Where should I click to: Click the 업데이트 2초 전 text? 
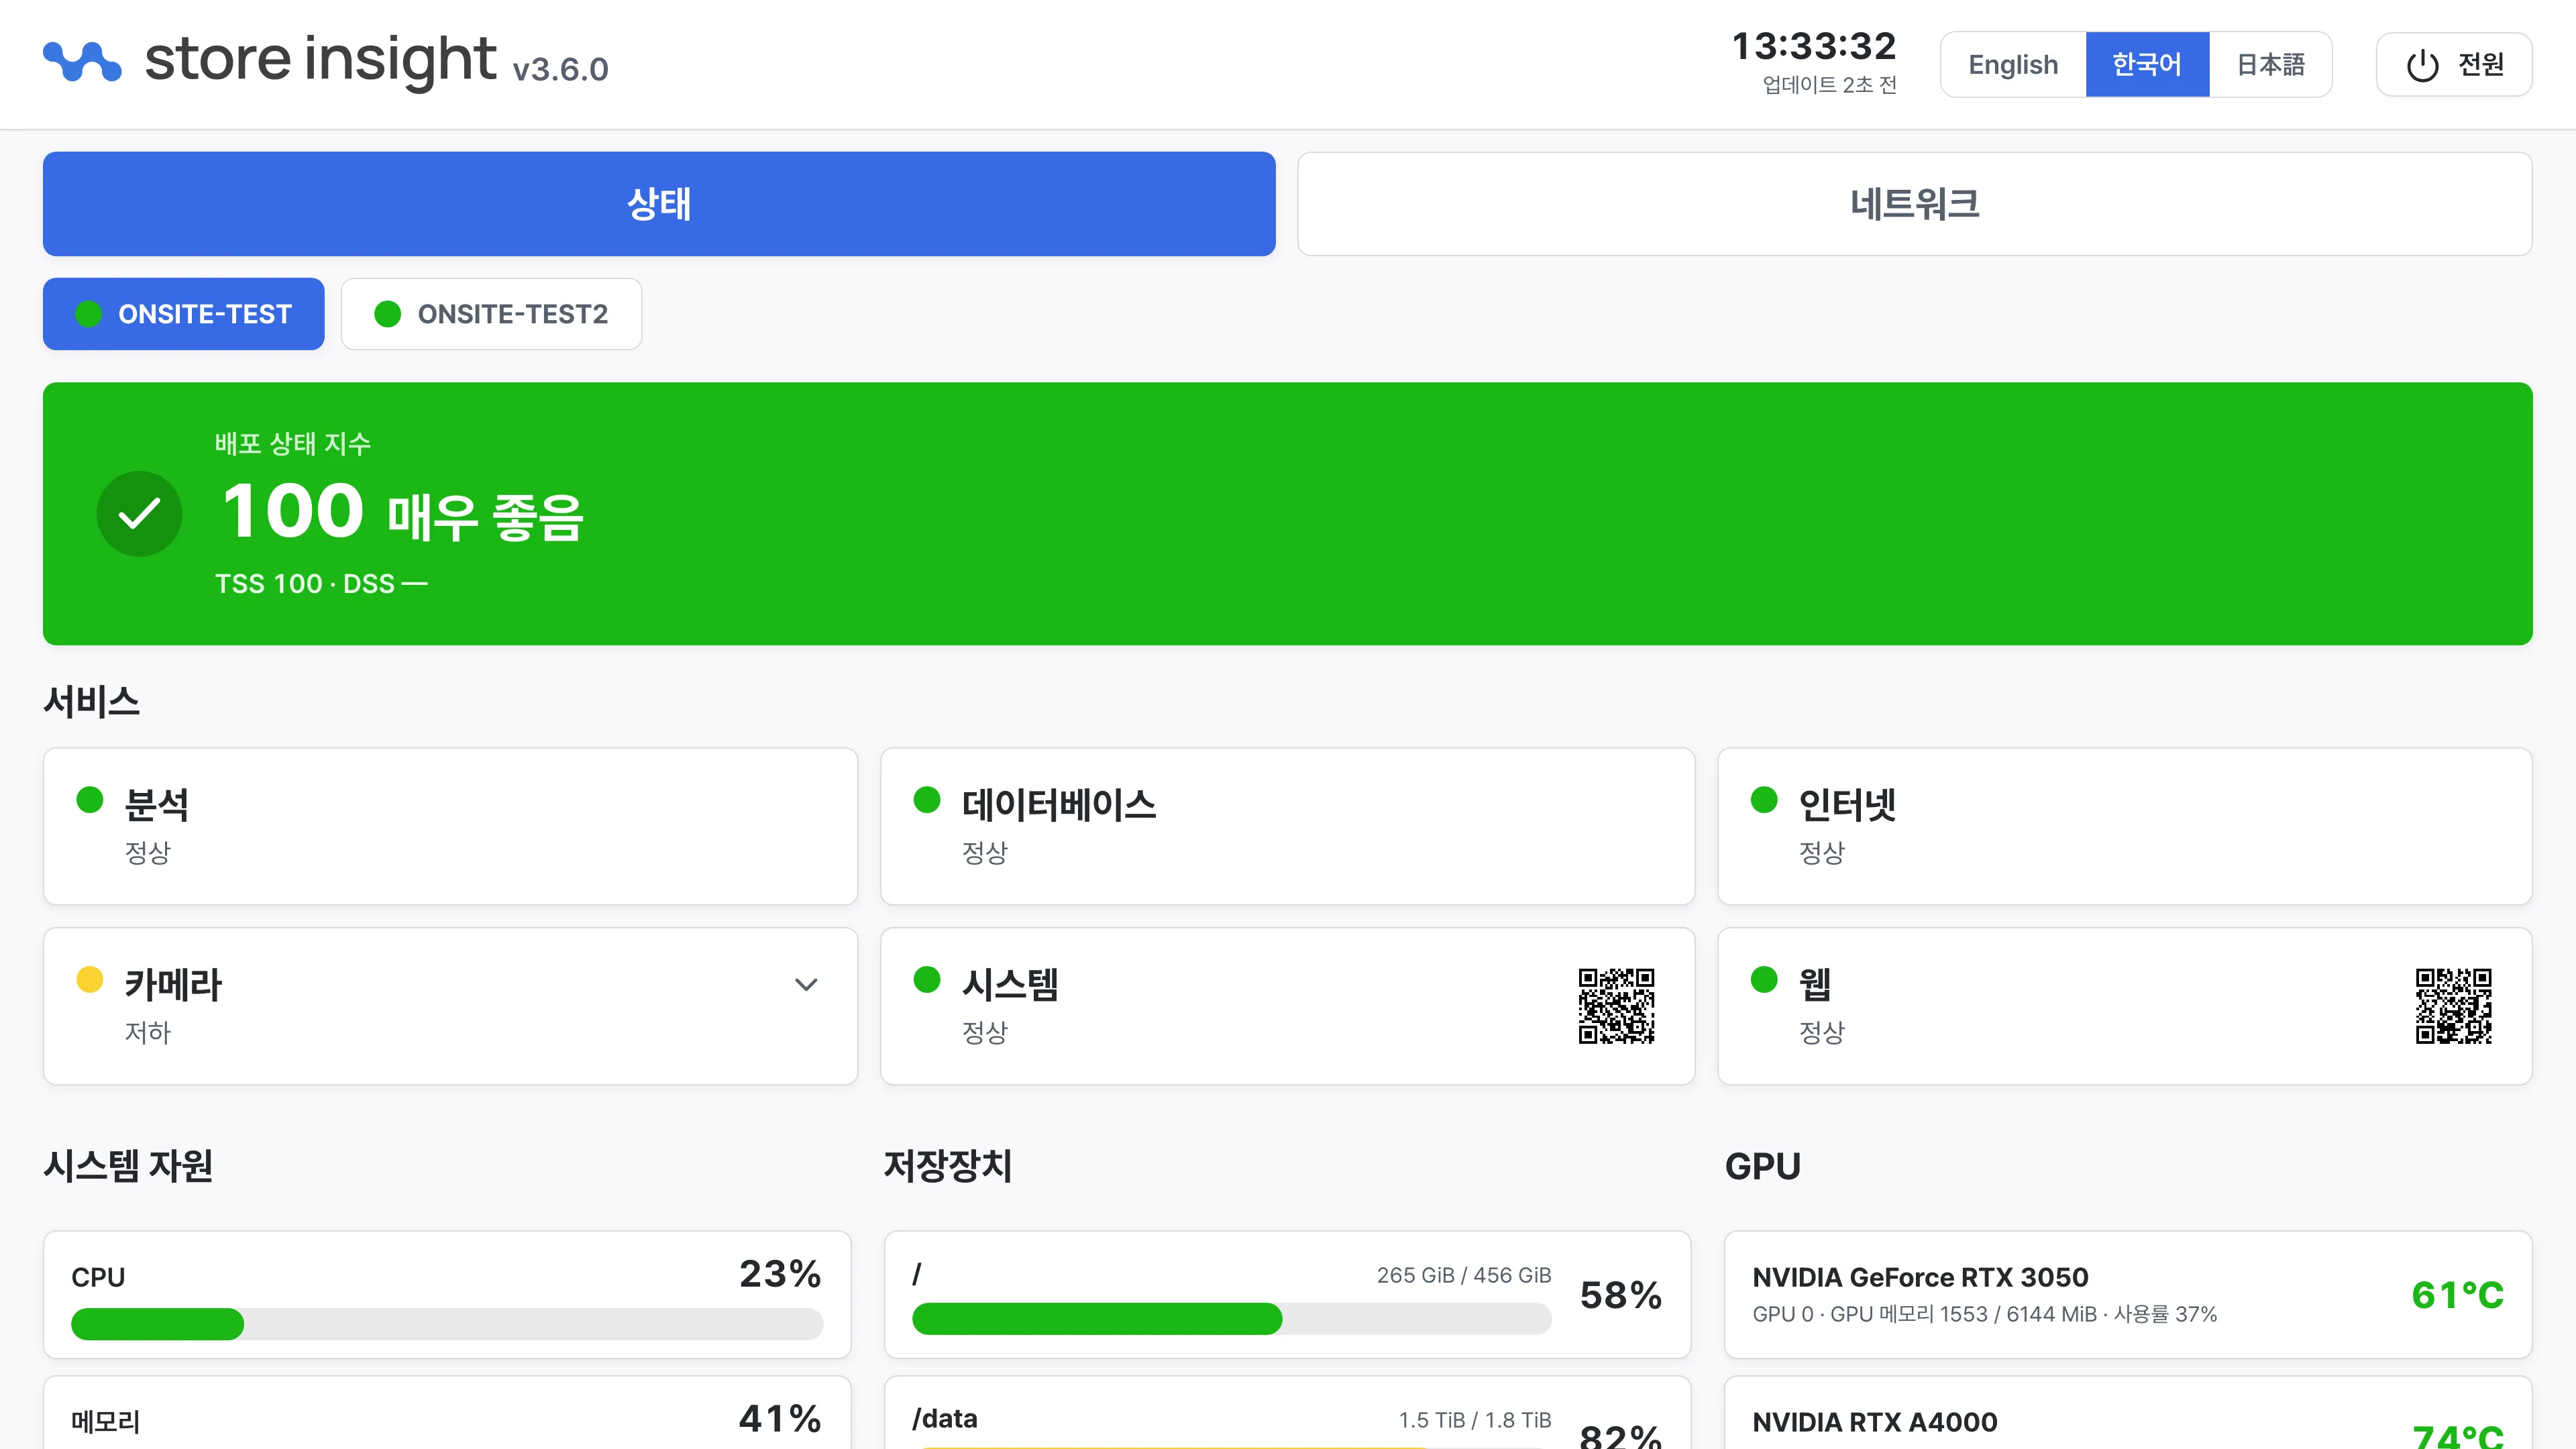pyautogui.click(x=1829, y=85)
